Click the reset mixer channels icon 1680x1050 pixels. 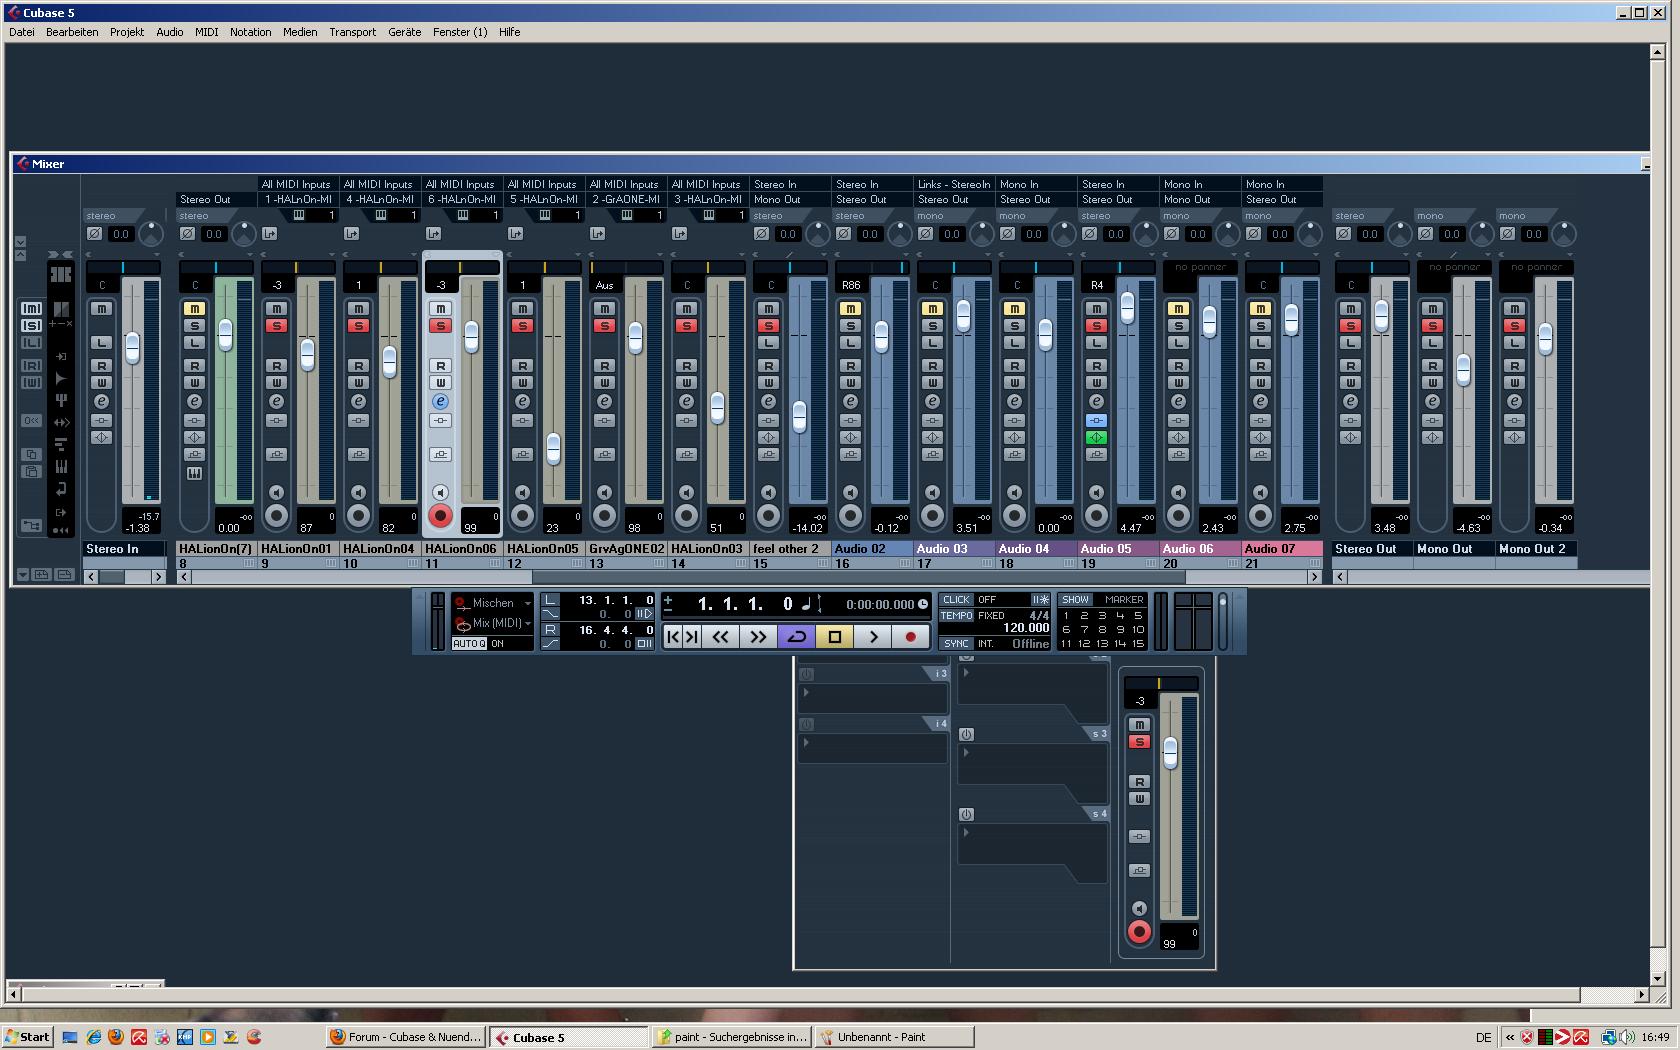(x=31, y=421)
